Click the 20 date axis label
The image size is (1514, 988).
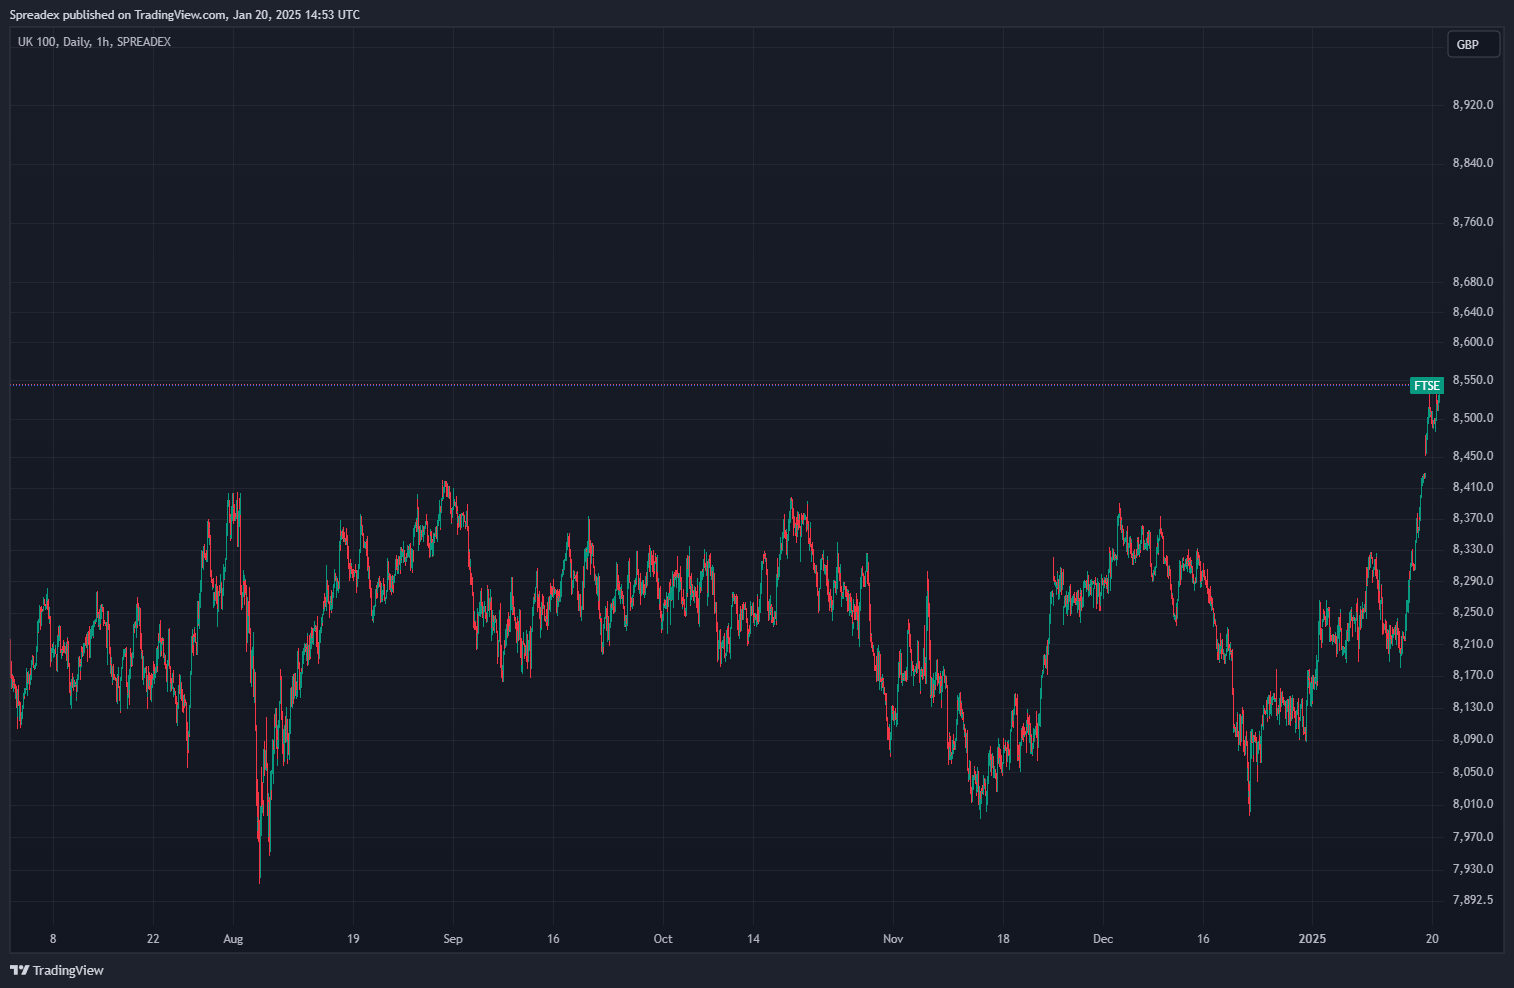(1432, 939)
